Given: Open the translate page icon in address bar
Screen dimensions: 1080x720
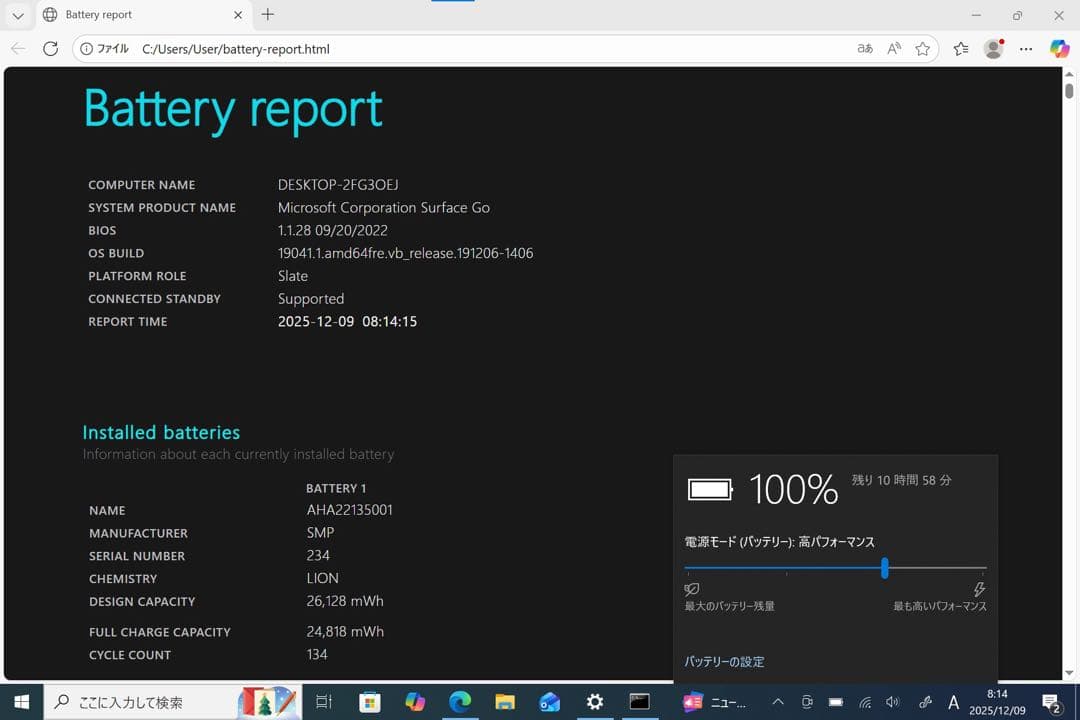Looking at the screenshot, I should coord(865,49).
